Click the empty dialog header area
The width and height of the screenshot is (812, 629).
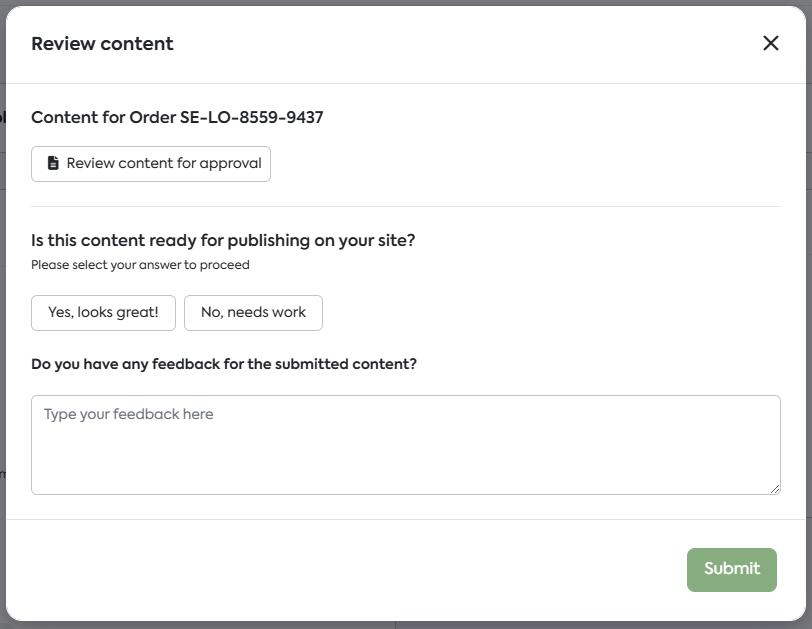tap(450, 44)
